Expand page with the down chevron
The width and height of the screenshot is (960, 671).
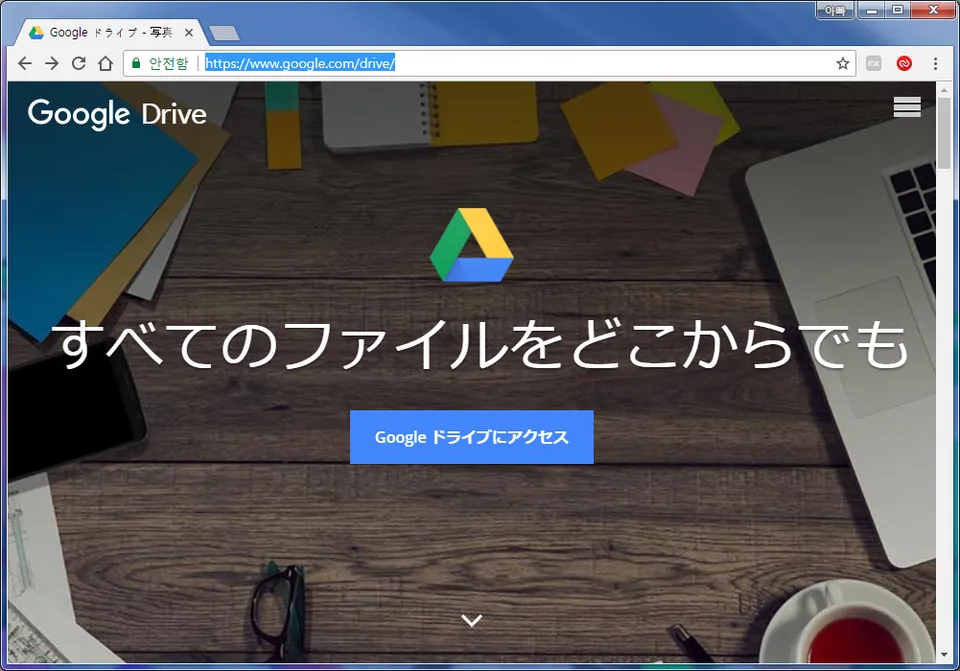471,620
